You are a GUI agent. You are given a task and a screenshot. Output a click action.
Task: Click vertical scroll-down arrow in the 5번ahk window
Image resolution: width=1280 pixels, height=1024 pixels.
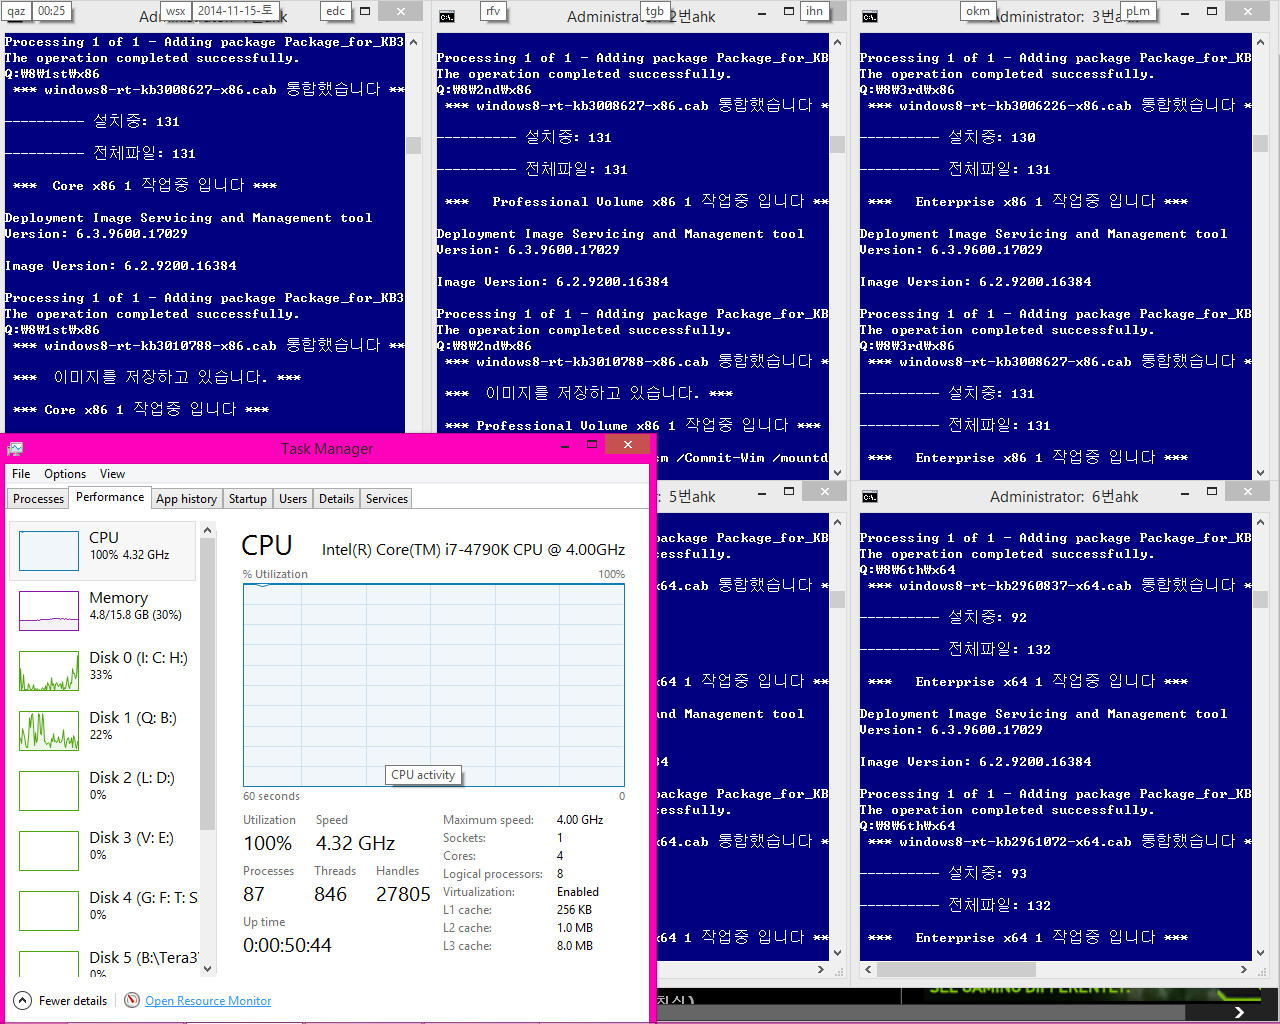[837, 953]
